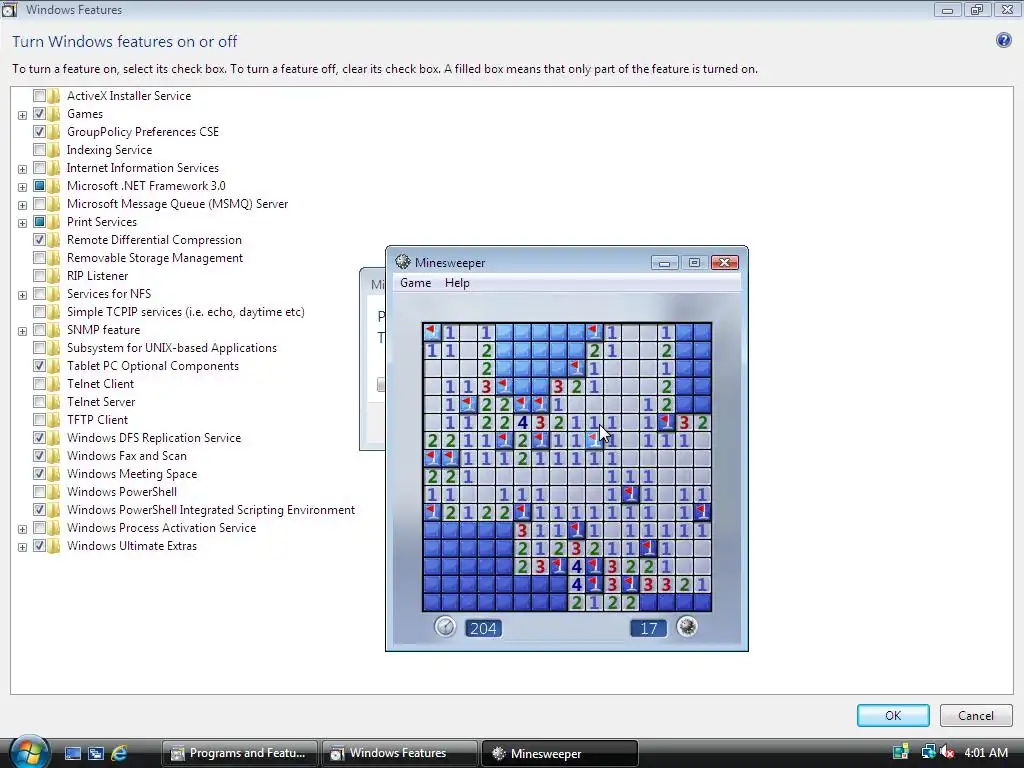Select the Windows Meeting Space row

(132, 474)
